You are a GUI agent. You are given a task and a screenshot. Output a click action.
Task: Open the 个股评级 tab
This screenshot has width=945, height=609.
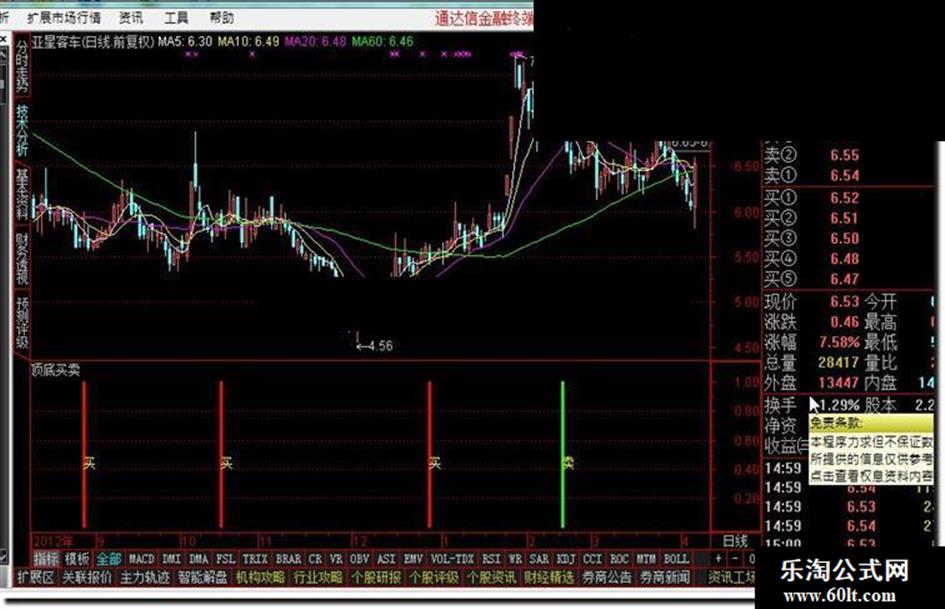(433, 578)
